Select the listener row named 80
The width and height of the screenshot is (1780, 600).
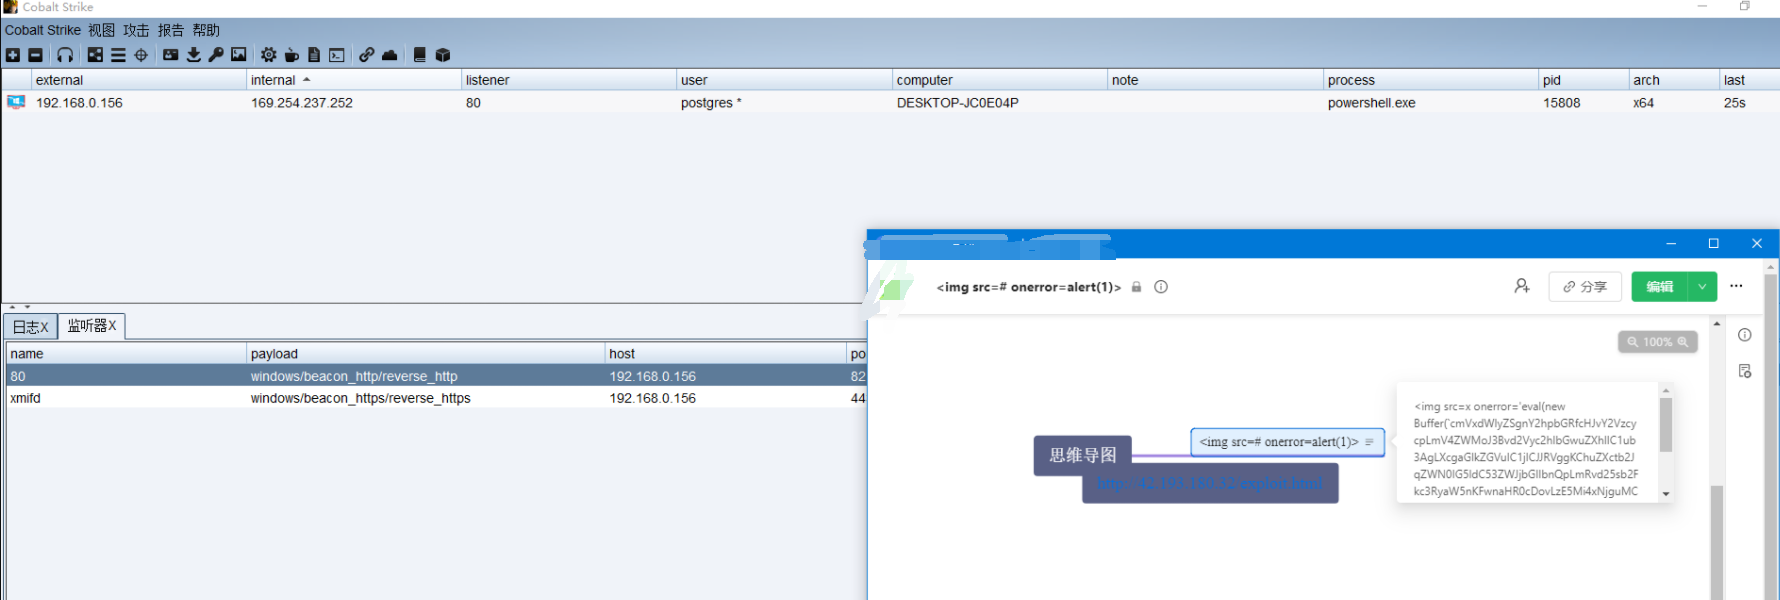click(x=436, y=376)
